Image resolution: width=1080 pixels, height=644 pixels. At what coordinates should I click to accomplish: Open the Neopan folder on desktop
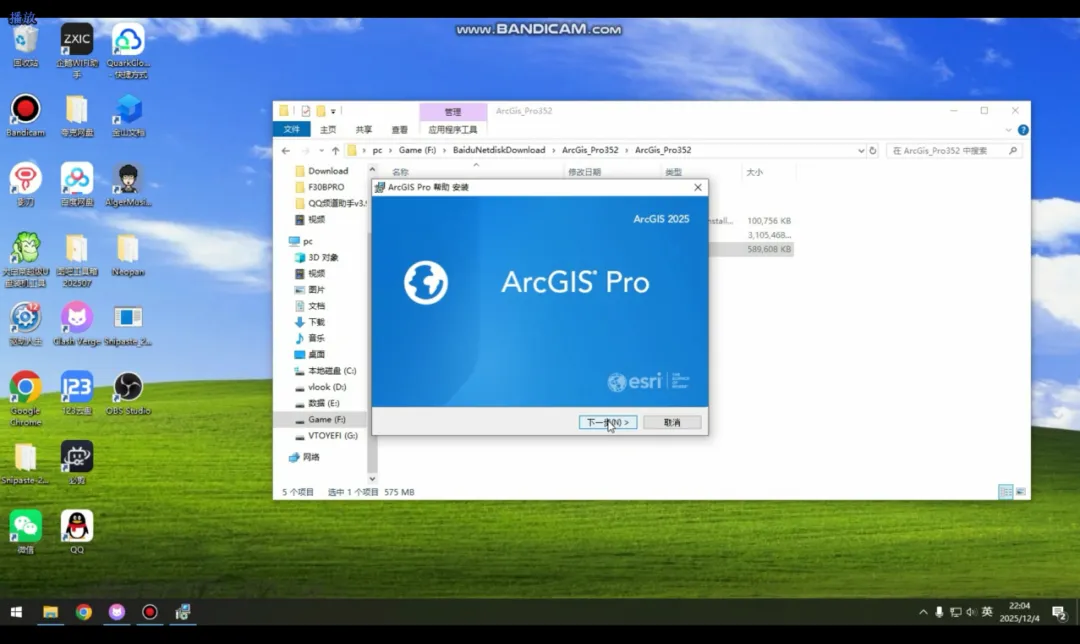point(128,254)
